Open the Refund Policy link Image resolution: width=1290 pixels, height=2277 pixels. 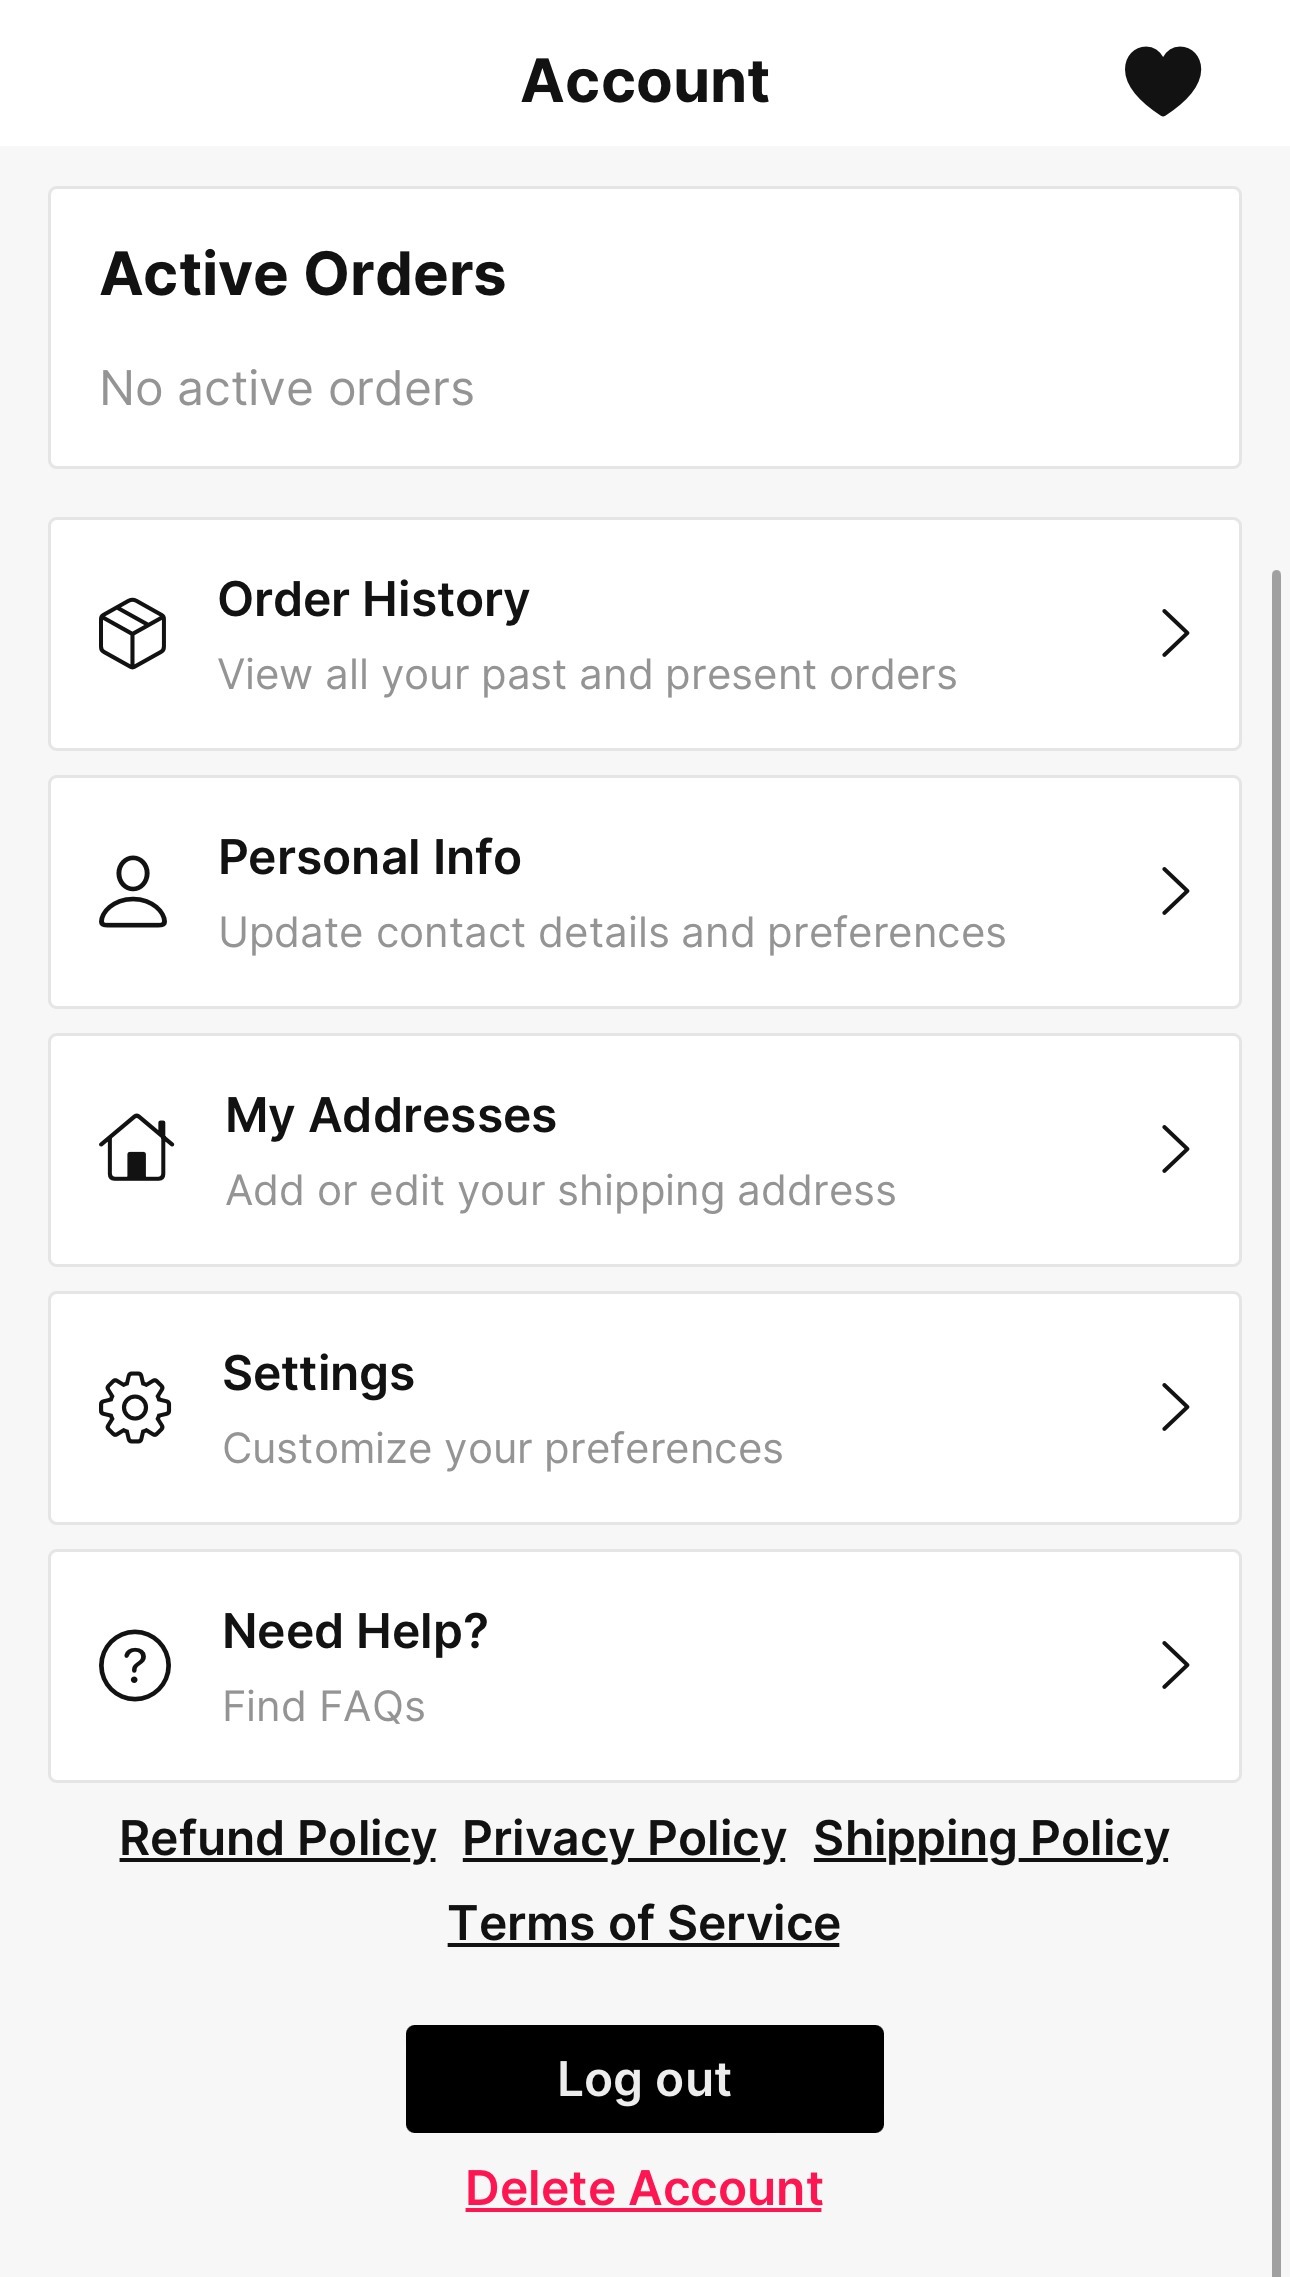(x=278, y=1839)
